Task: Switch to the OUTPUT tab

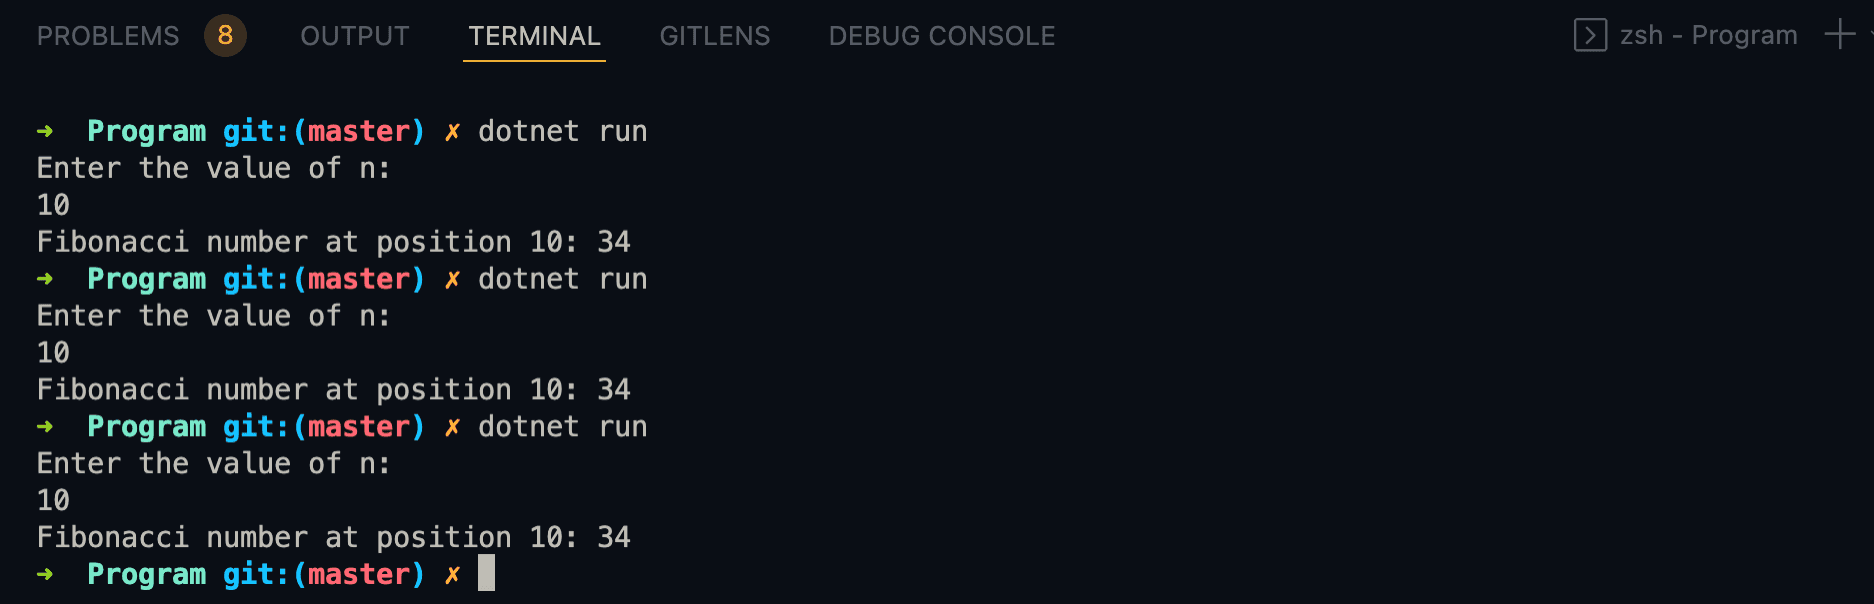Action: pos(355,36)
